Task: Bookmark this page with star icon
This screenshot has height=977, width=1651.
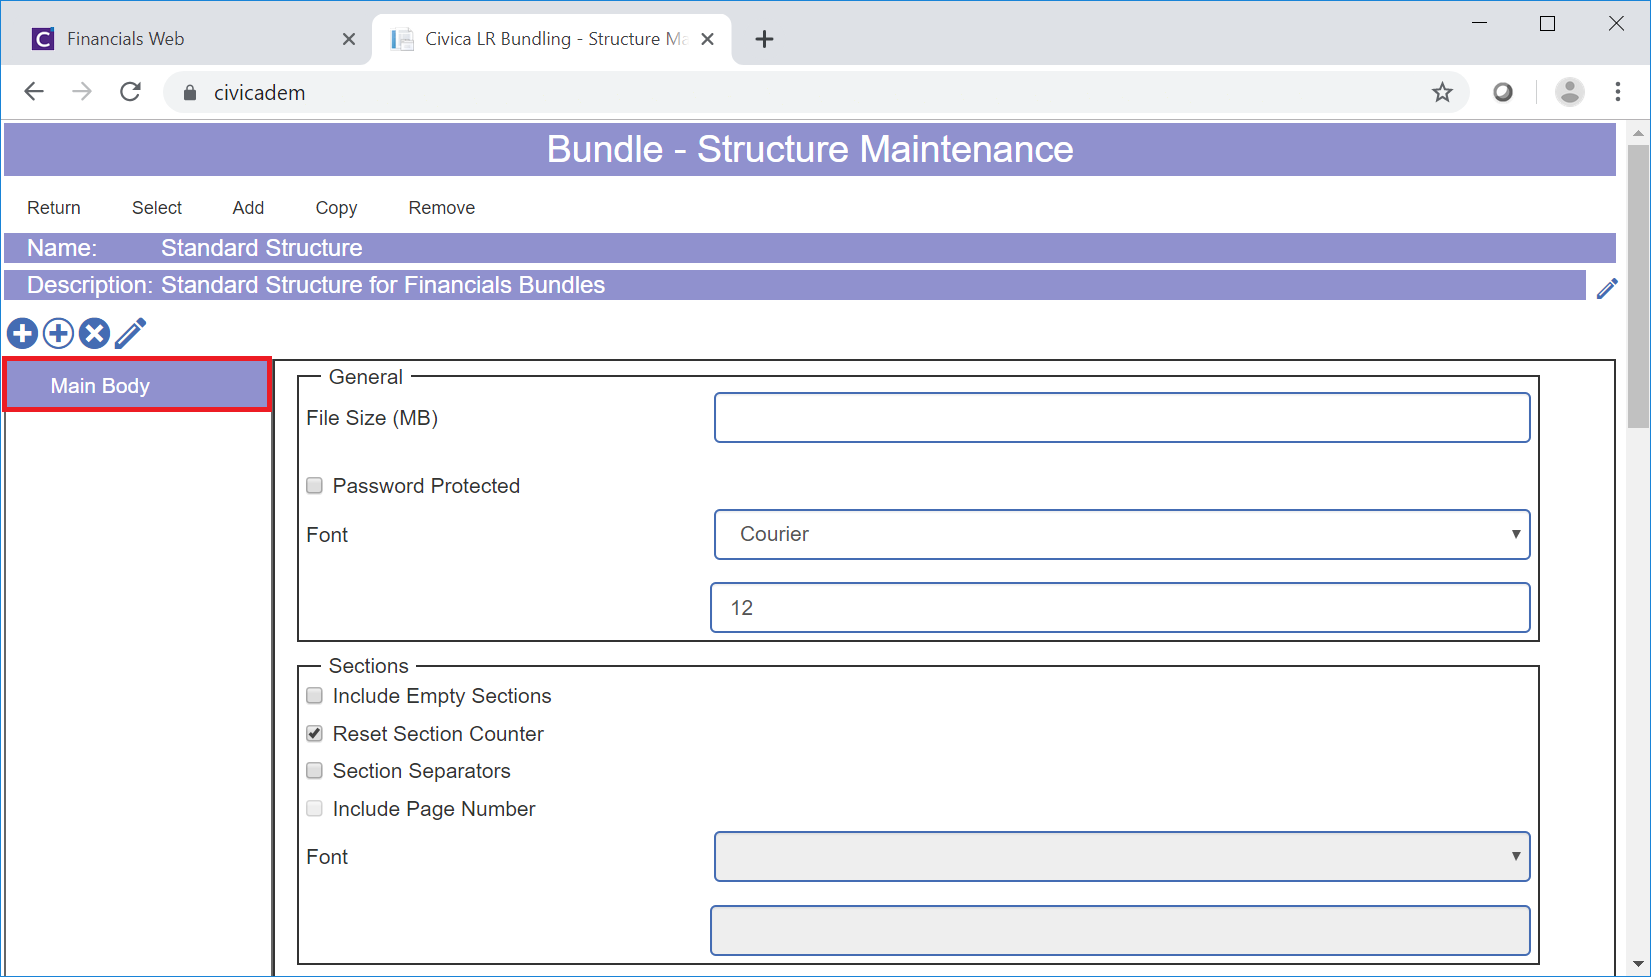Action: click(1442, 92)
